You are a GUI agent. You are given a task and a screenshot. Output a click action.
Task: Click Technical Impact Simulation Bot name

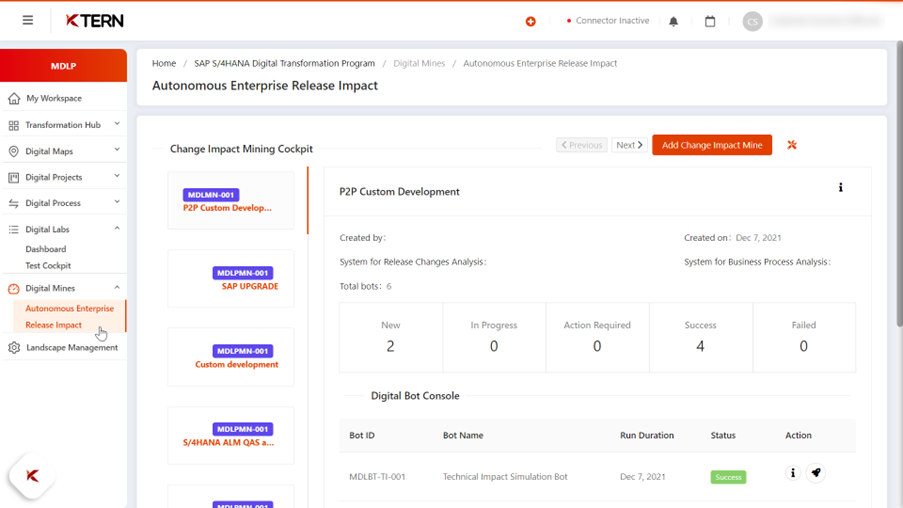[505, 477]
